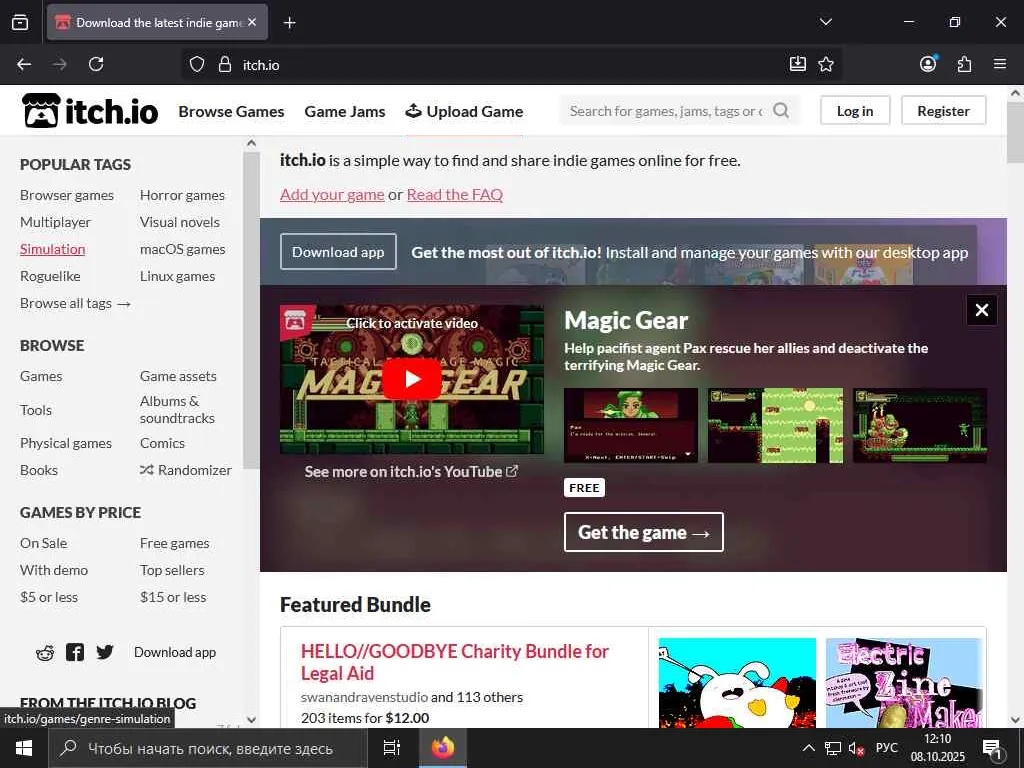Click the tracking protection shield icon
Image resolution: width=1024 pixels, height=768 pixels.
(x=197, y=65)
